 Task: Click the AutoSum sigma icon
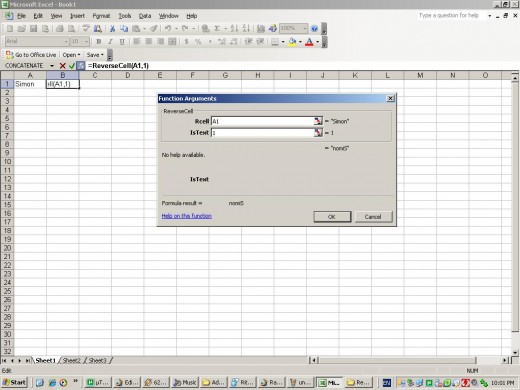tap(217, 29)
